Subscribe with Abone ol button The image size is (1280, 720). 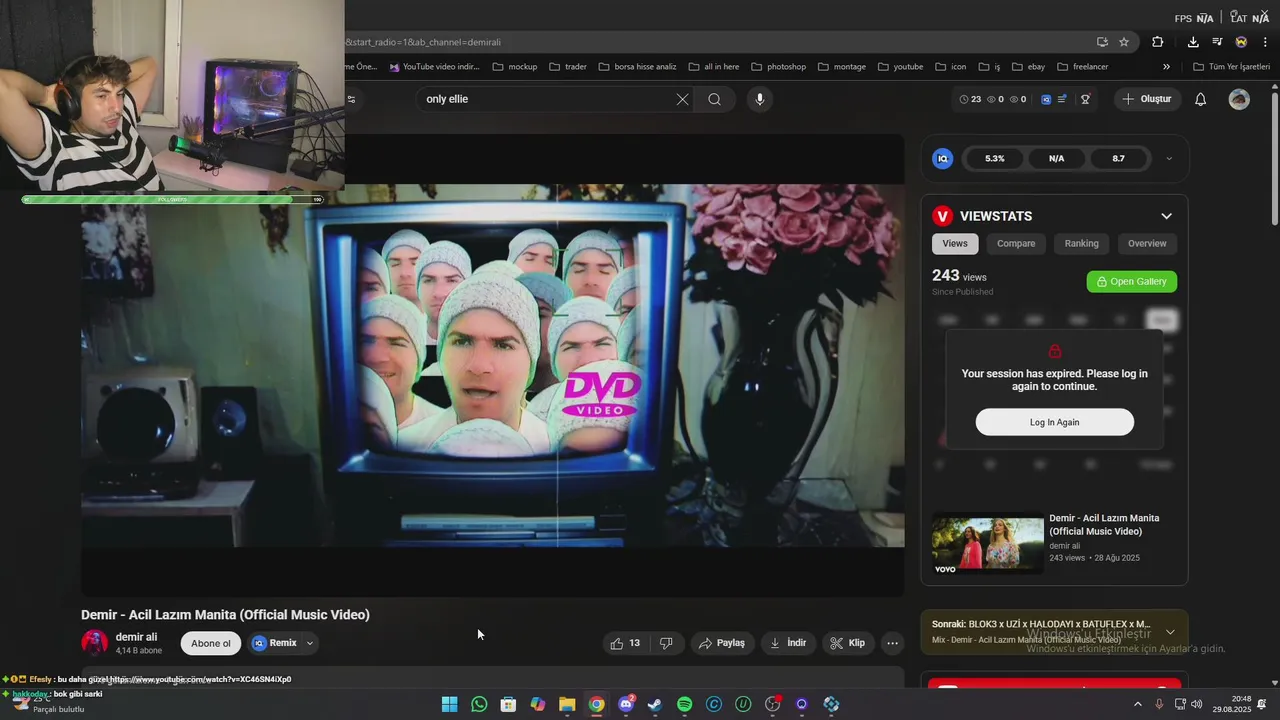point(211,643)
